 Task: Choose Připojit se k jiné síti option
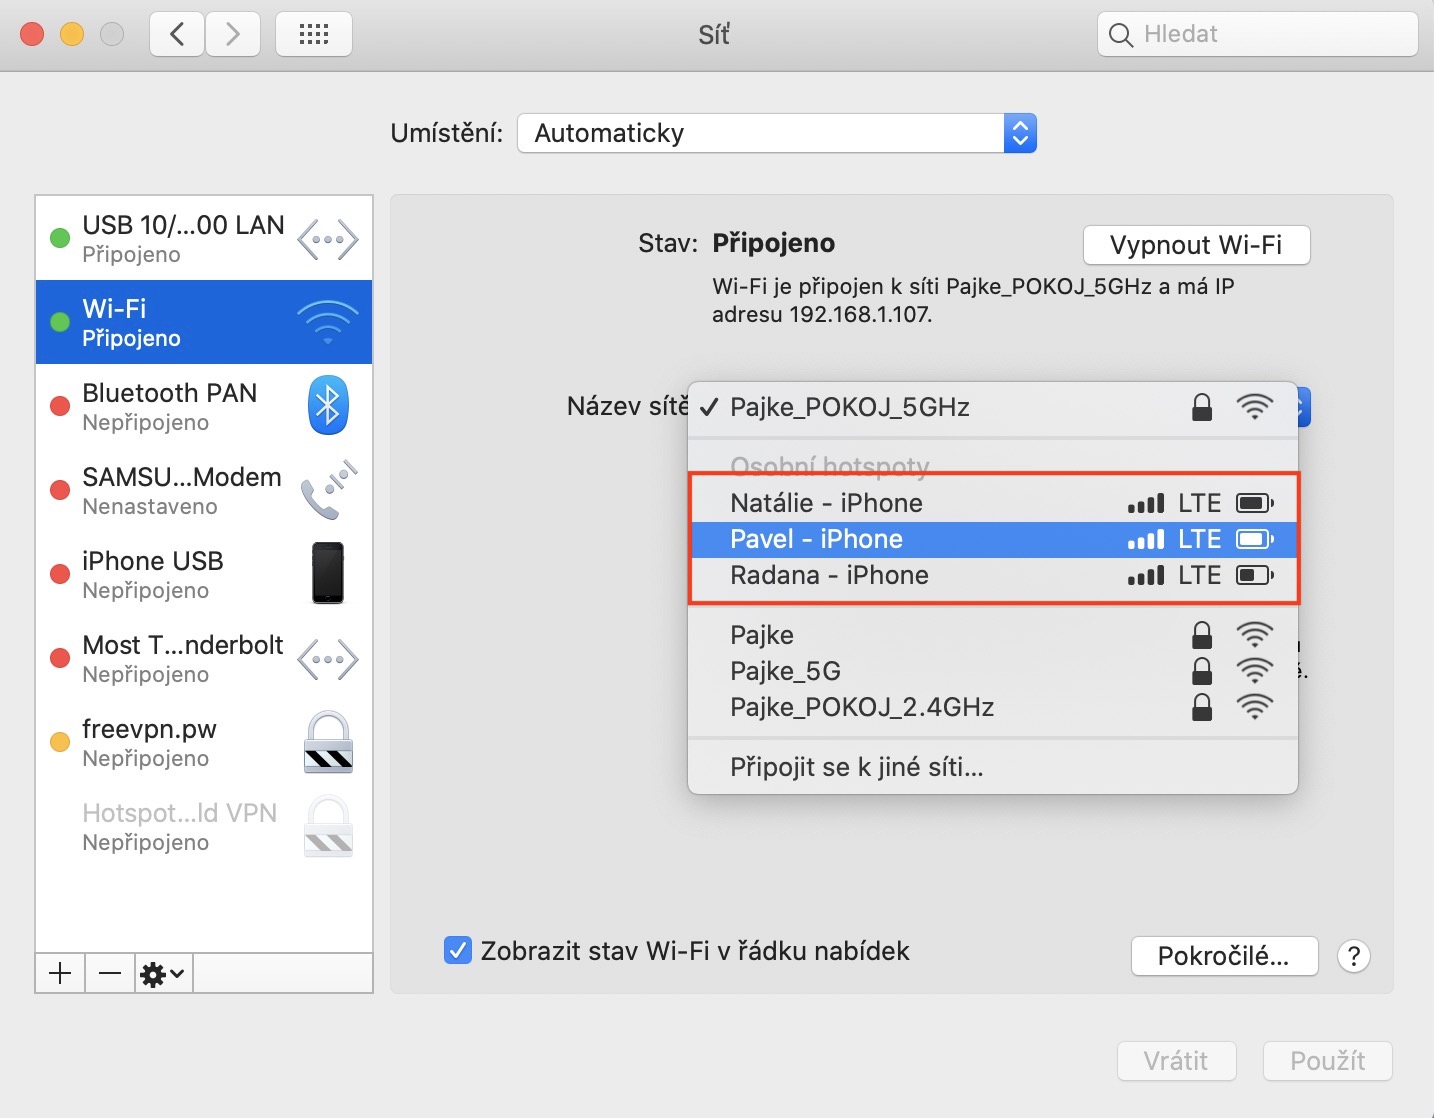[857, 767]
